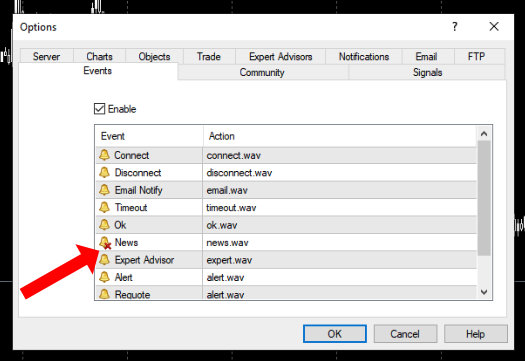Image resolution: width=525 pixels, height=361 pixels.
Task: Confirm with the OK button
Action: (x=334, y=334)
